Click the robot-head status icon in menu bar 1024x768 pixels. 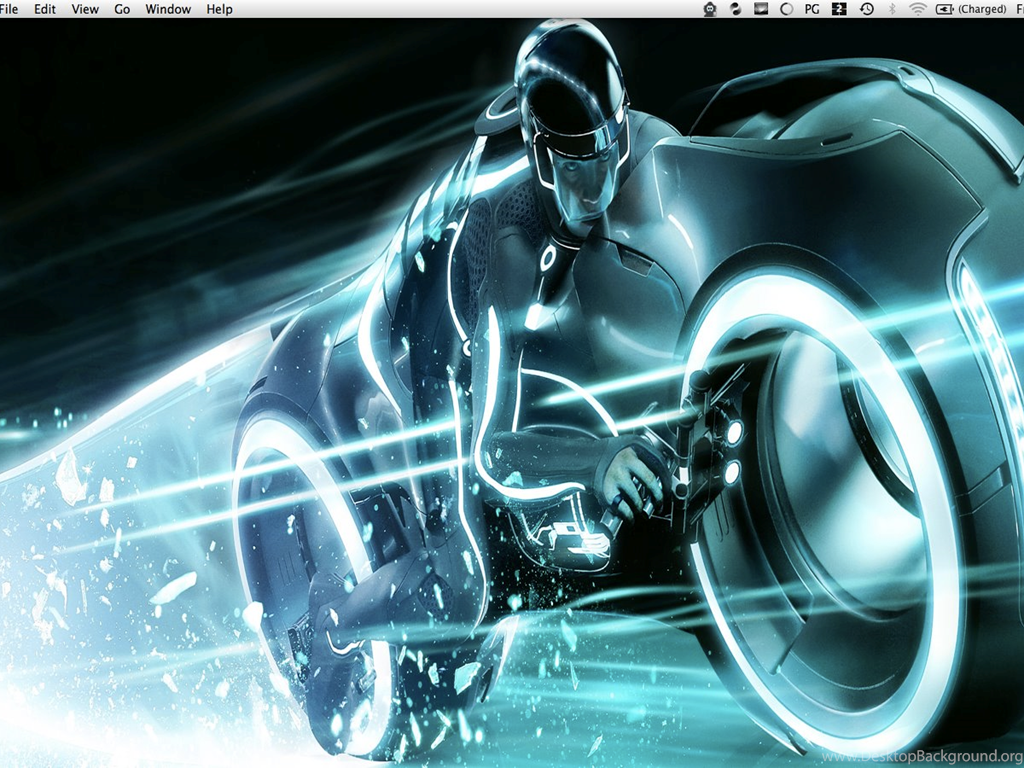pyautogui.click(x=710, y=9)
